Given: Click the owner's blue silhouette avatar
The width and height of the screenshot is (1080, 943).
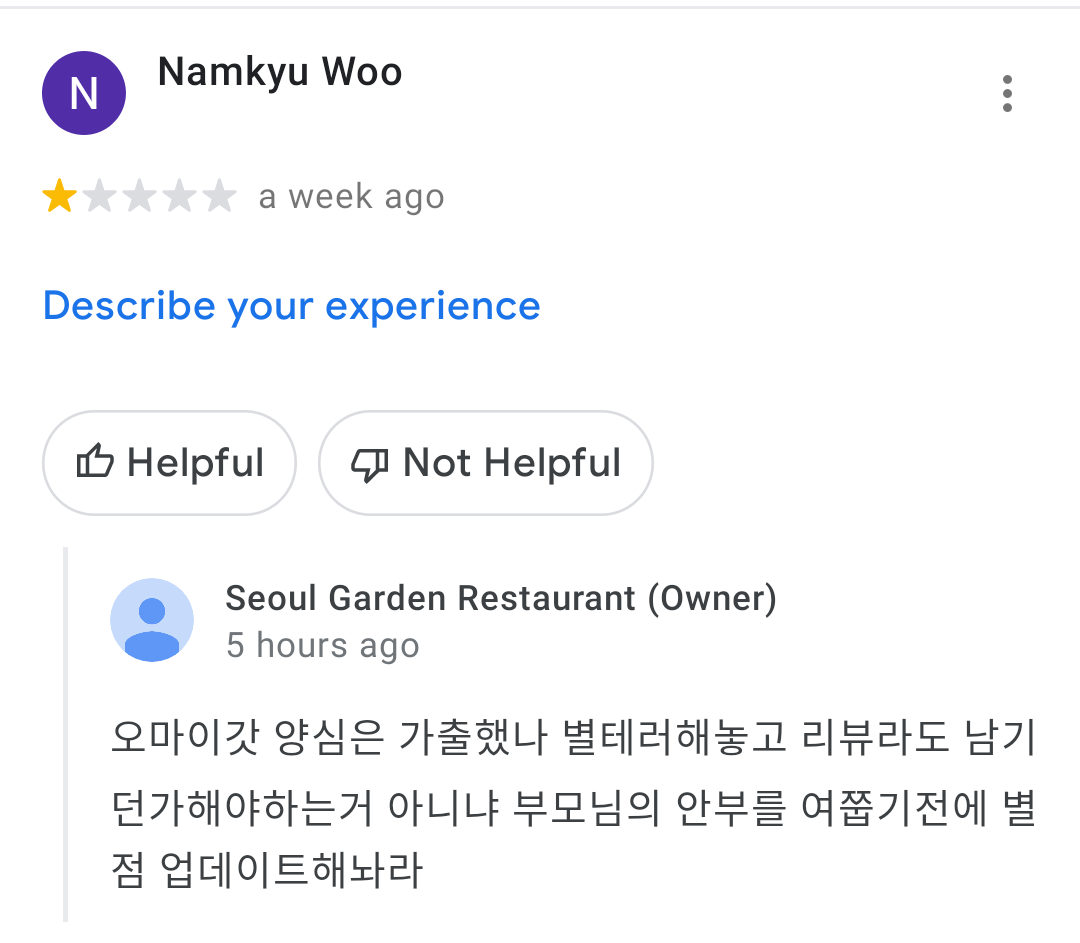Looking at the screenshot, I should tap(152, 620).
